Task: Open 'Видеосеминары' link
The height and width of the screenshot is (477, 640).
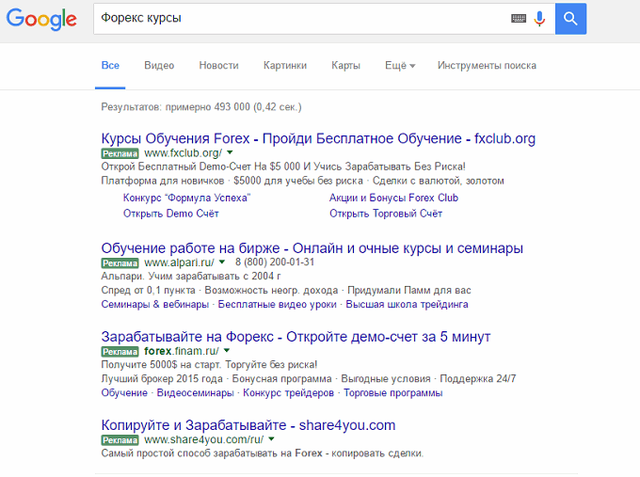Action: 196,393
